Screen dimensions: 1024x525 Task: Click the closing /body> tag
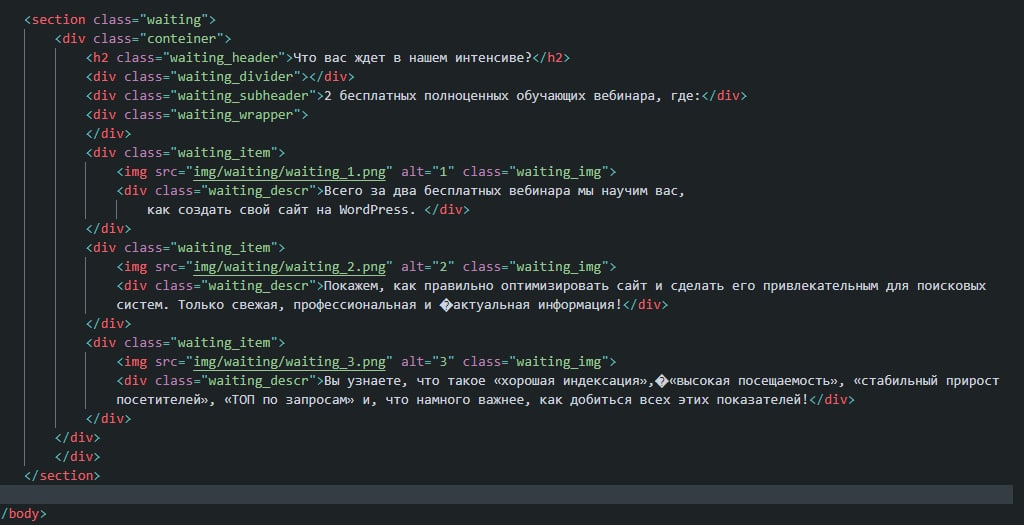pos(24,514)
